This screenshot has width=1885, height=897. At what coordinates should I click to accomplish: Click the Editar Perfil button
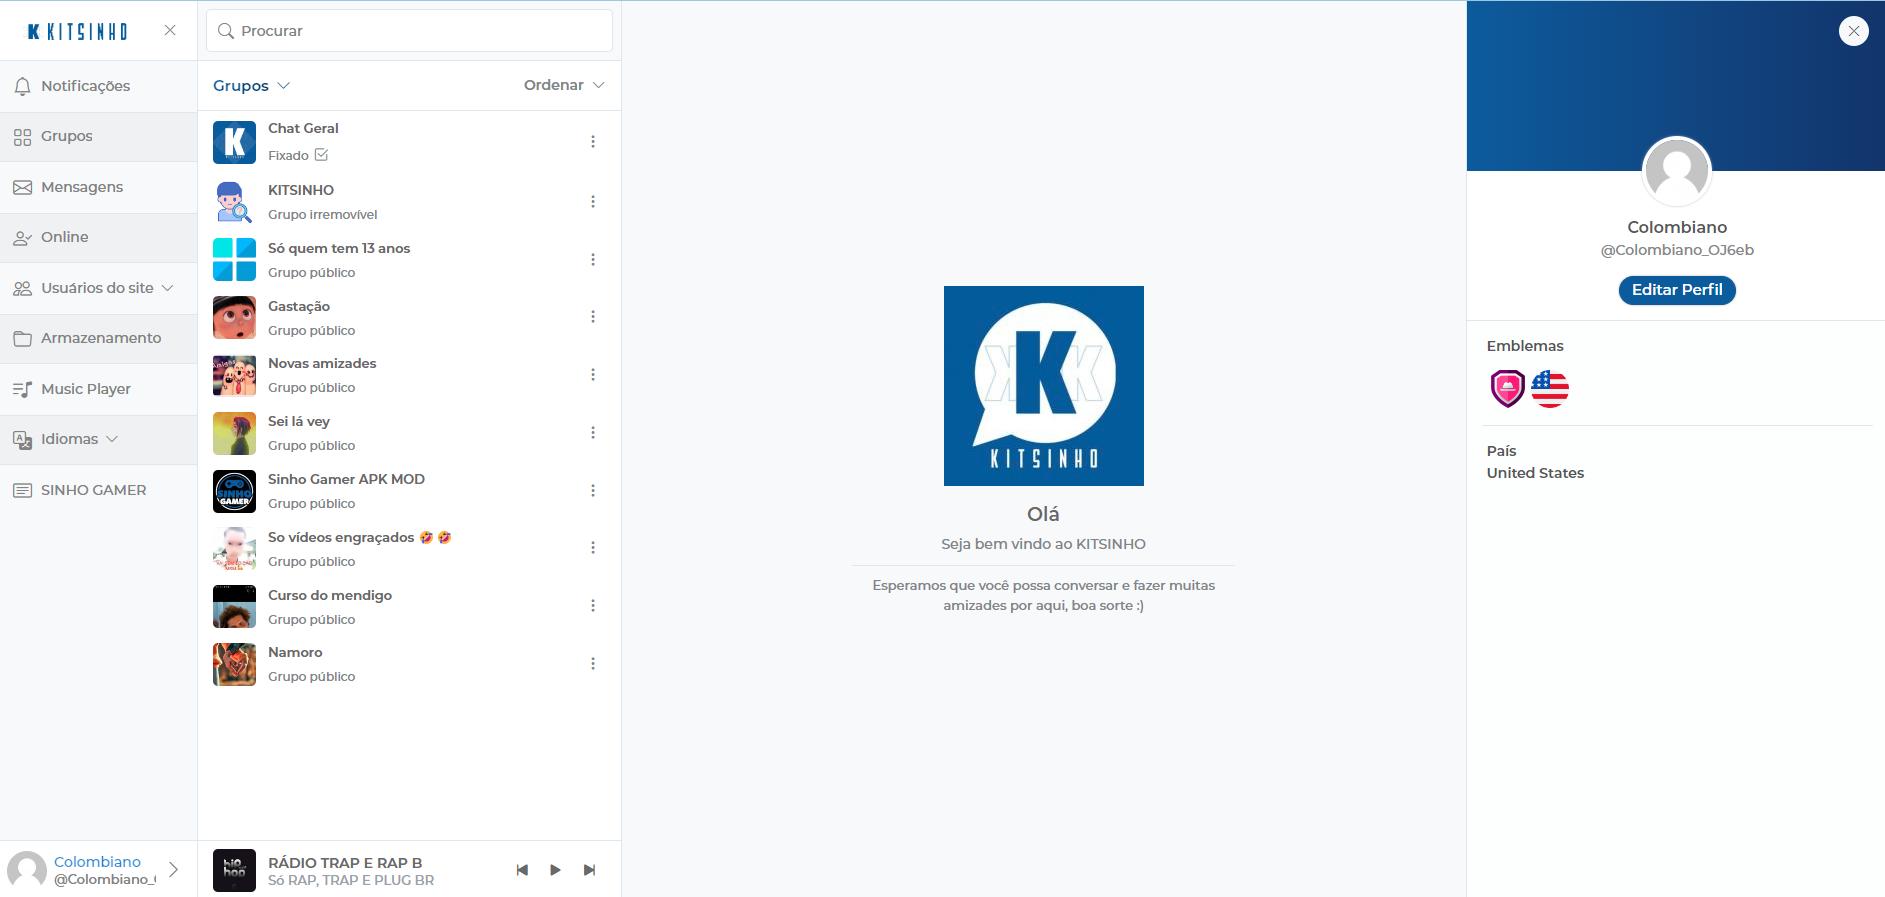pos(1676,290)
